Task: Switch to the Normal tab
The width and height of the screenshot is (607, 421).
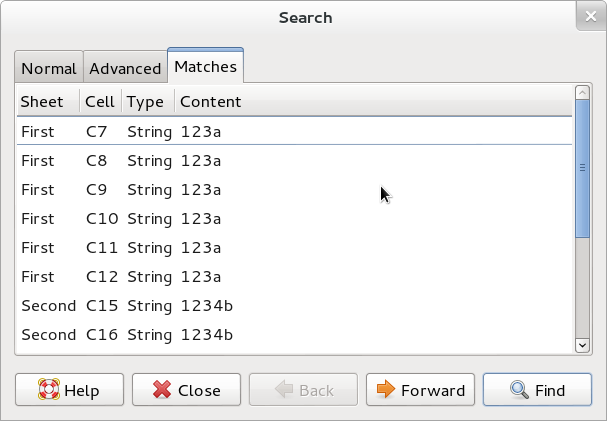Action: 49,67
